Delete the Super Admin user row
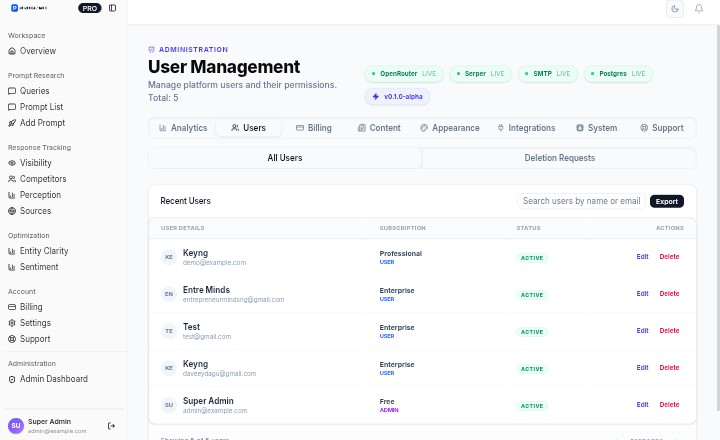The image size is (720, 440). coord(669,405)
